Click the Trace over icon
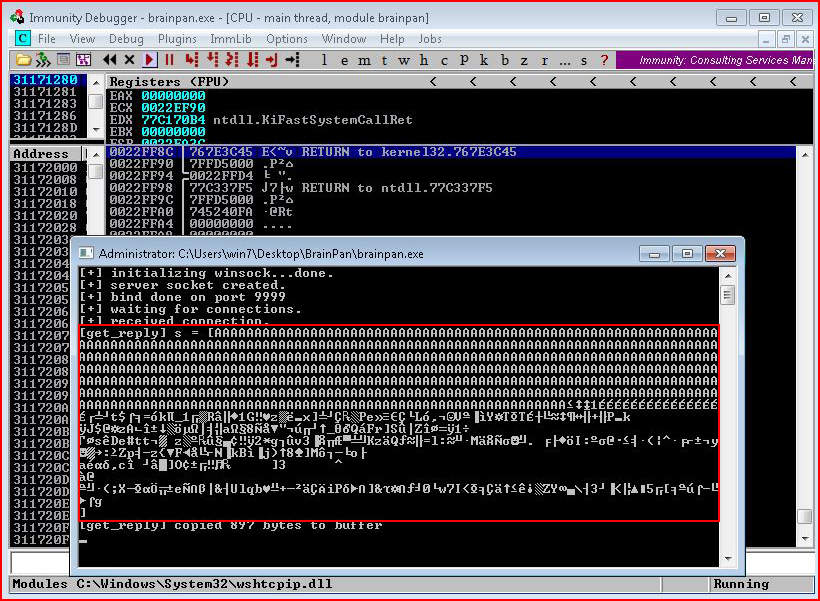This screenshot has width=820, height=601. click(253, 60)
